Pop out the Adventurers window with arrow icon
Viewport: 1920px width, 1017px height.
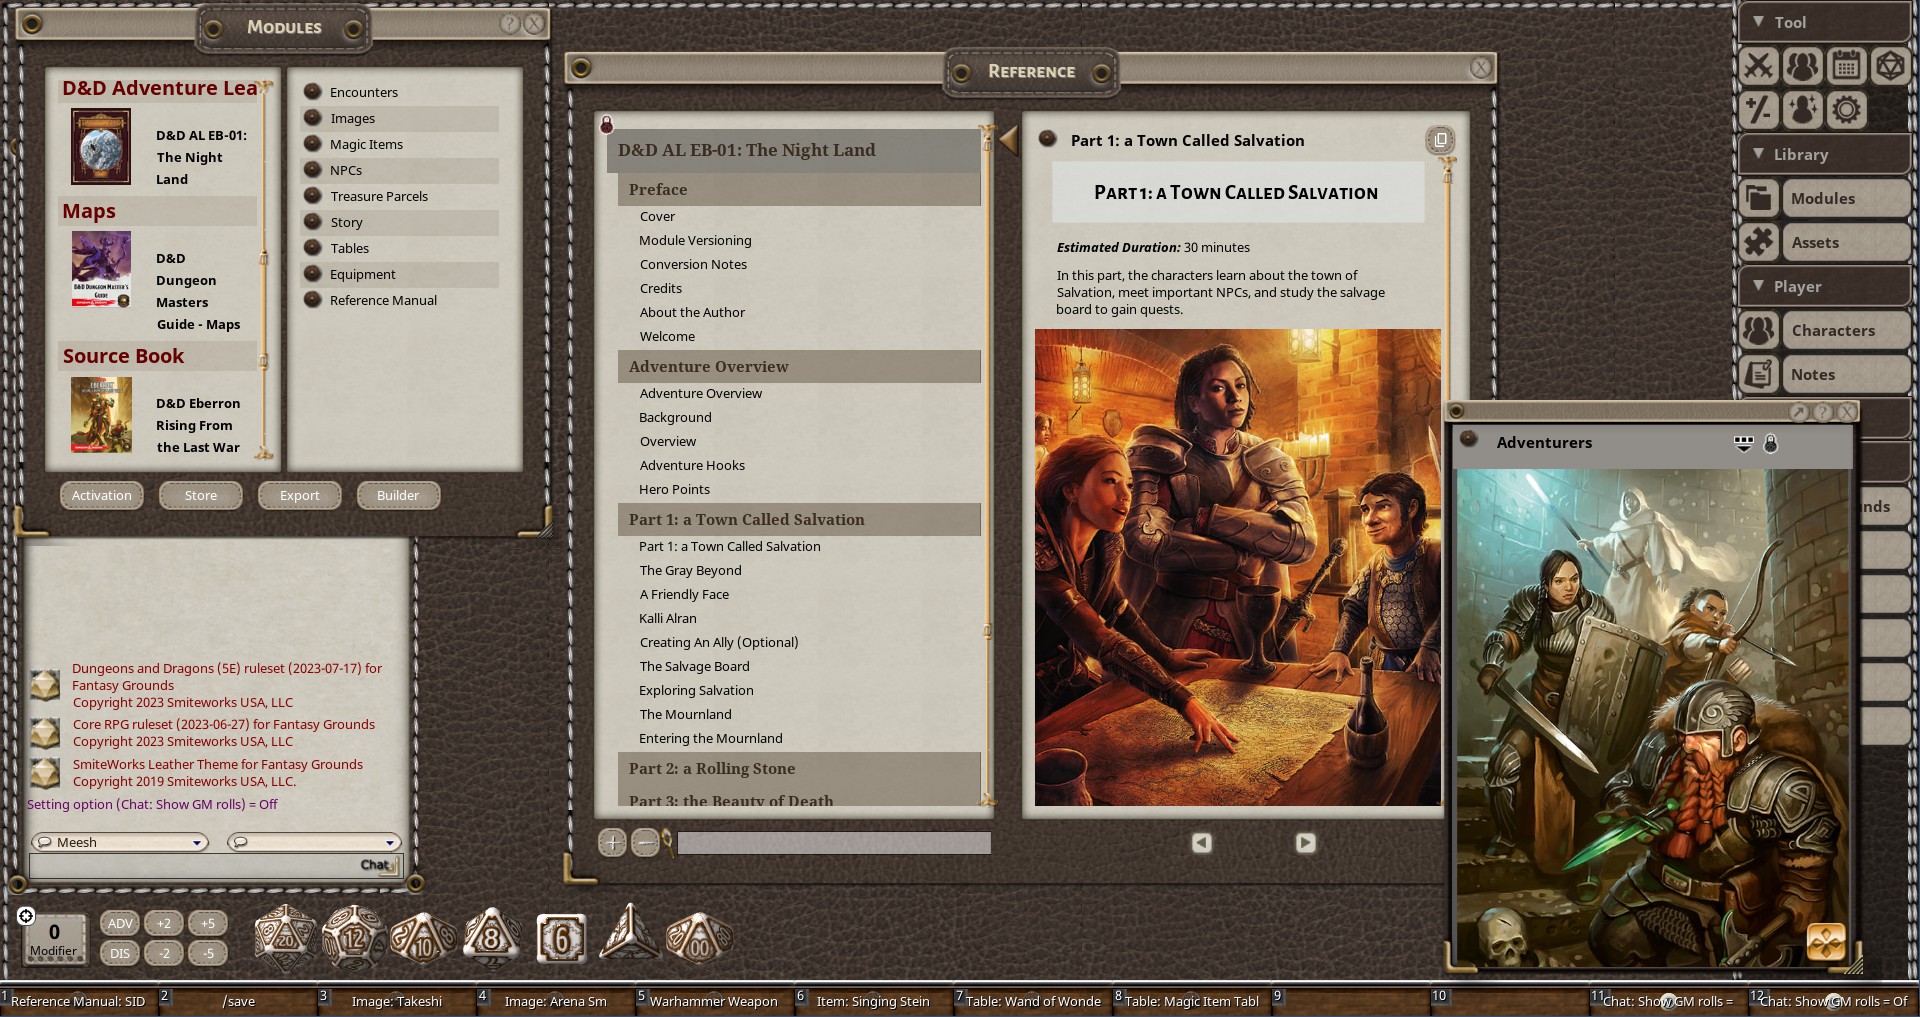pos(1799,412)
